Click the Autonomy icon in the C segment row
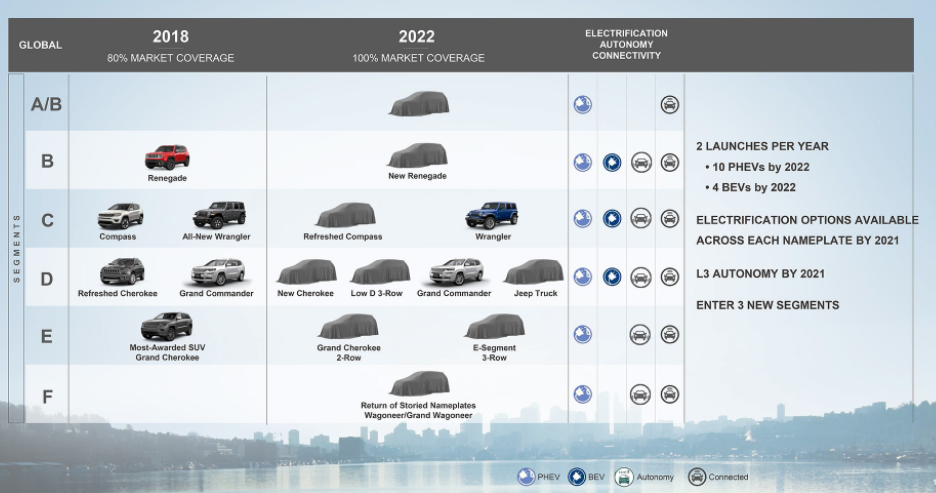 (641, 219)
